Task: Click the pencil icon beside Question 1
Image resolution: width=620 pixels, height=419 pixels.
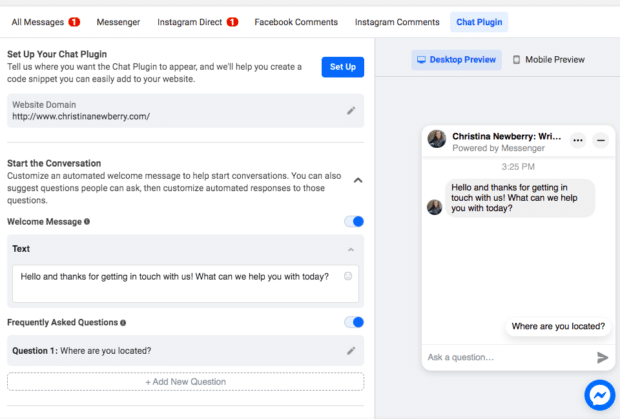Action: [x=351, y=351]
